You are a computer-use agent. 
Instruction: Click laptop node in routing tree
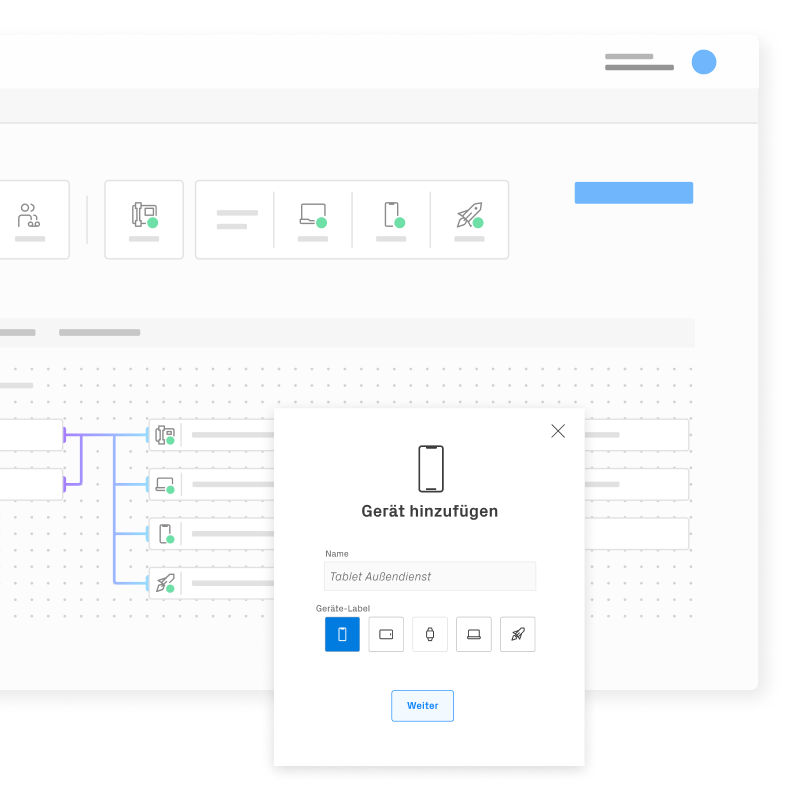165,484
